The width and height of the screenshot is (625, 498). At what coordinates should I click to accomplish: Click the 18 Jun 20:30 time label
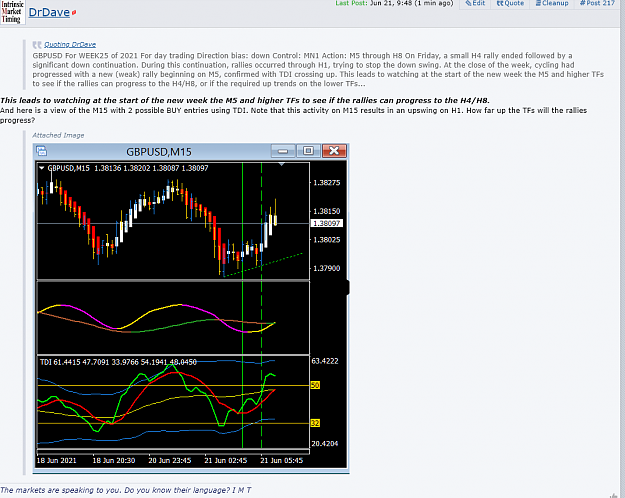tap(114, 460)
